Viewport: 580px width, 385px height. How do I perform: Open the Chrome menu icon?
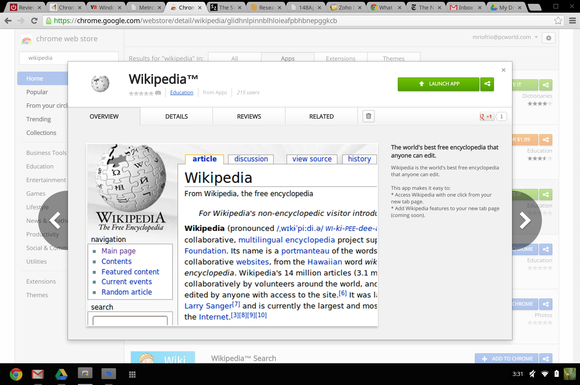pyautogui.click(x=572, y=21)
